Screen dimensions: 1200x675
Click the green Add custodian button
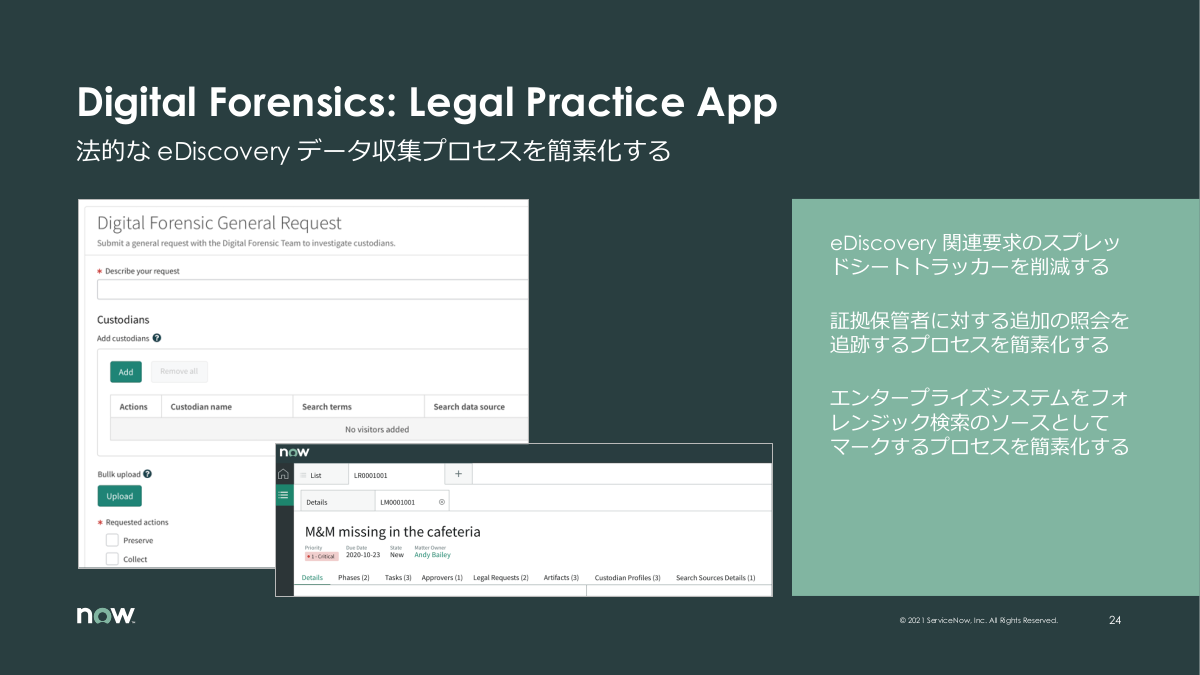125,372
